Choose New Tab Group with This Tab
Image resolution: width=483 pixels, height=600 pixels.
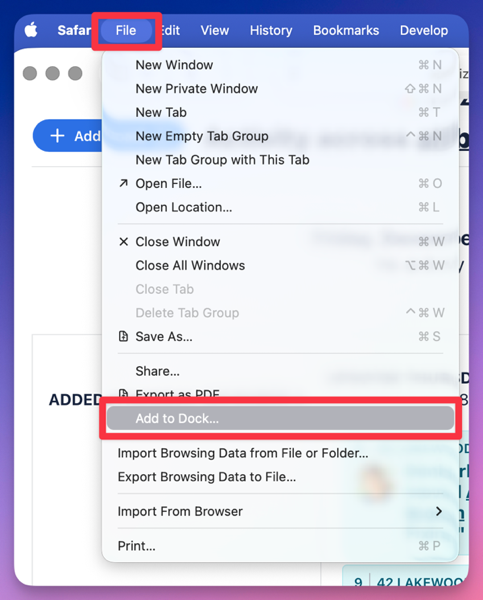[x=280, y=160]
